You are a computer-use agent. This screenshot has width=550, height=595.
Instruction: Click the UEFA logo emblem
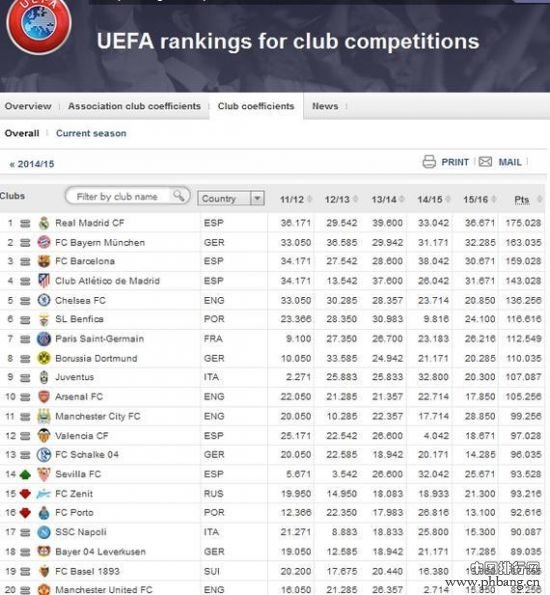[39, 23]
